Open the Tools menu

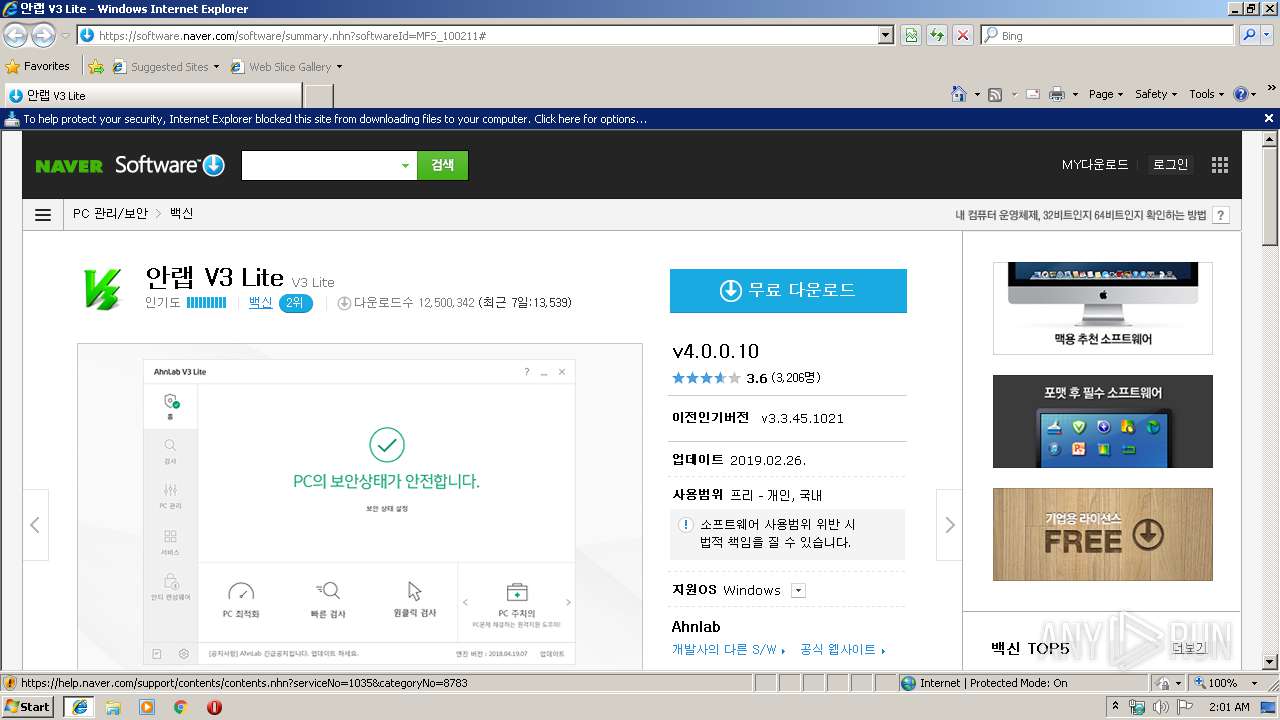1207,94
